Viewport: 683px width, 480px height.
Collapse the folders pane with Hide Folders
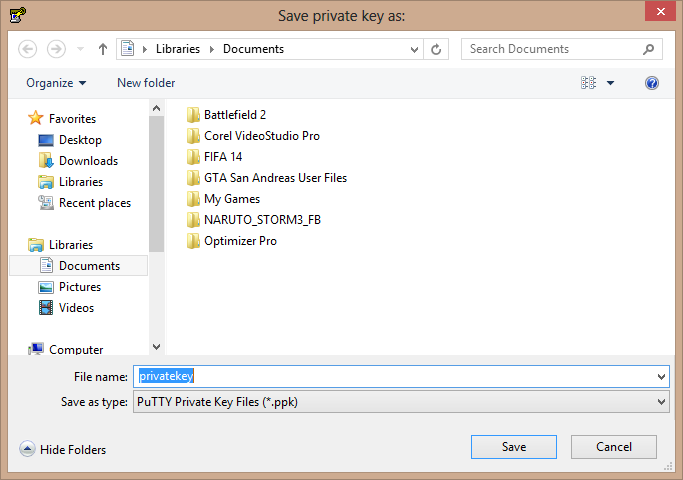63,450
